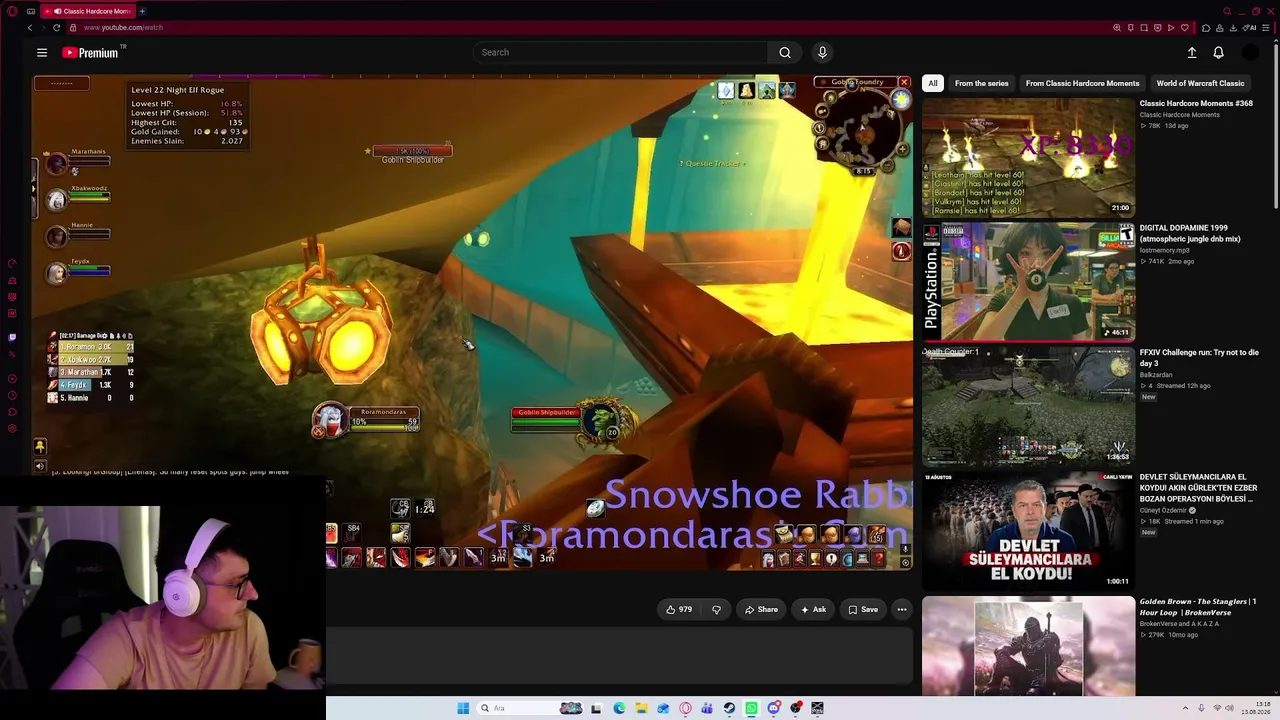This screenshot has height=720, width=1280.
Task: Open DIGITAL DOPAMINE 1999 video title
Action: click(1190, 233)
